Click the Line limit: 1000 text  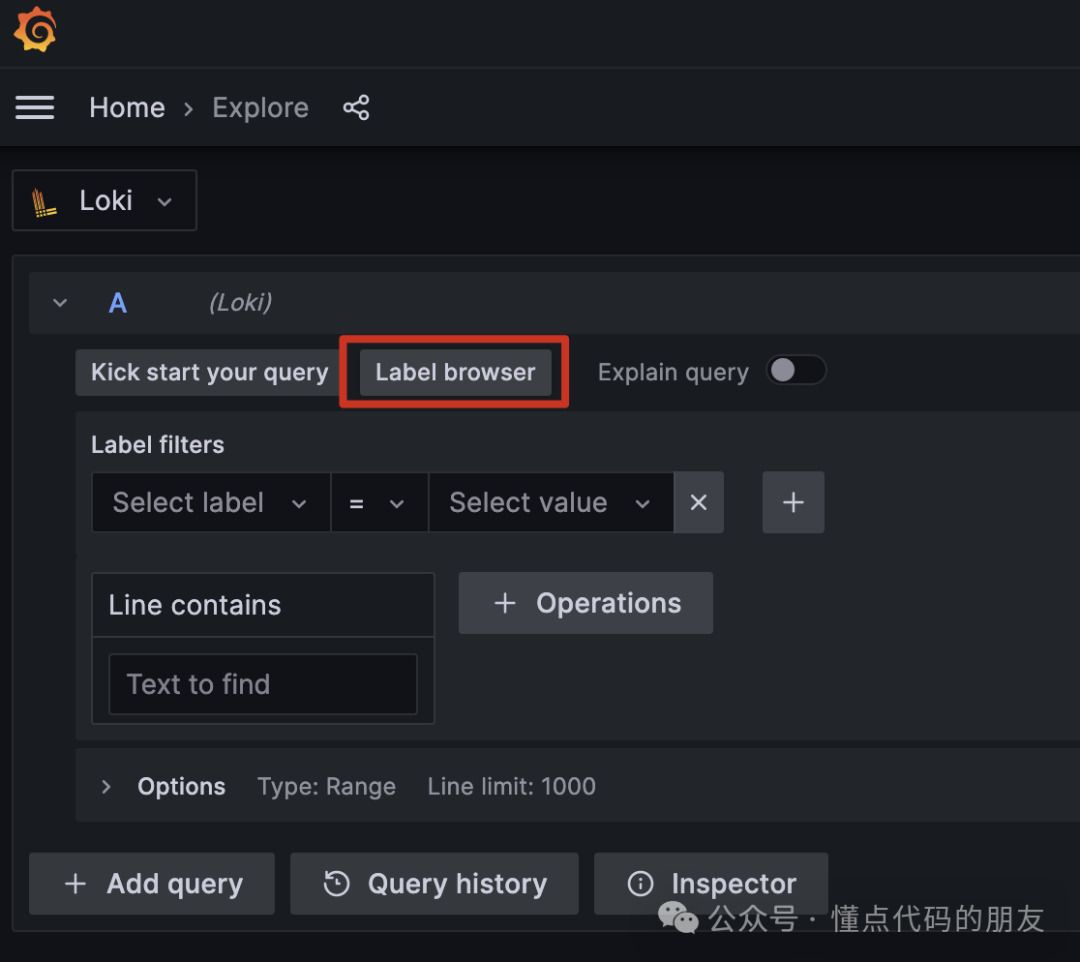tap(511, 786)
